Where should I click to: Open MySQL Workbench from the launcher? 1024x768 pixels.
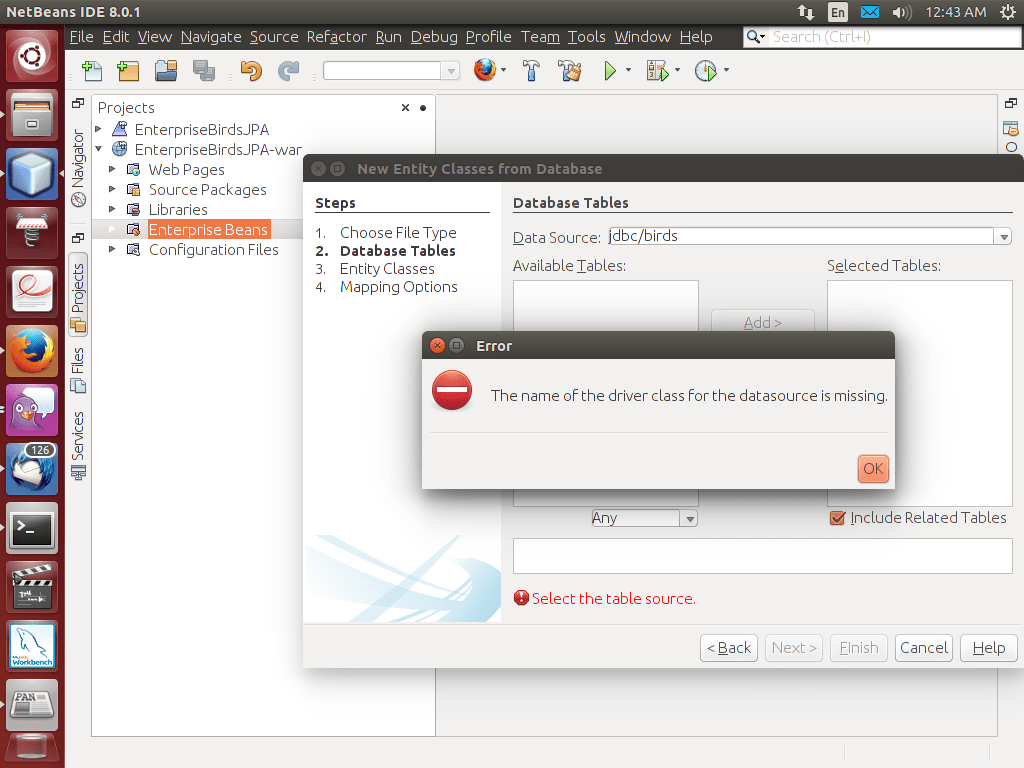click(32, 645)
